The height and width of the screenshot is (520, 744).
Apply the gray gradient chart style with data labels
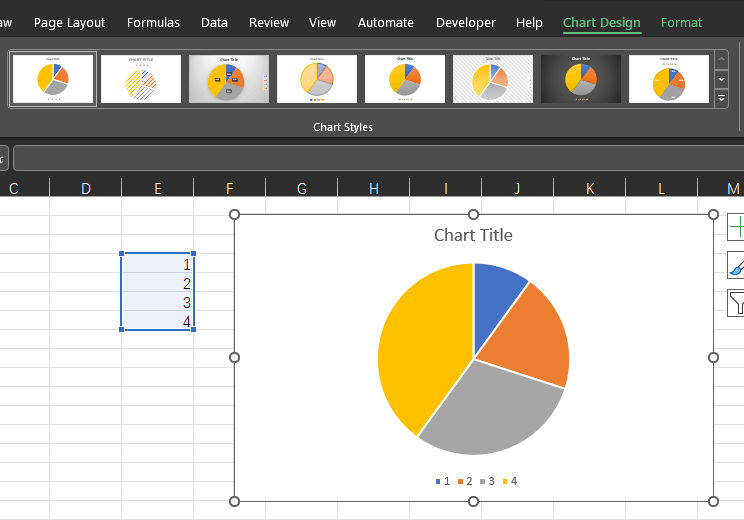click(x=229, y=79)
